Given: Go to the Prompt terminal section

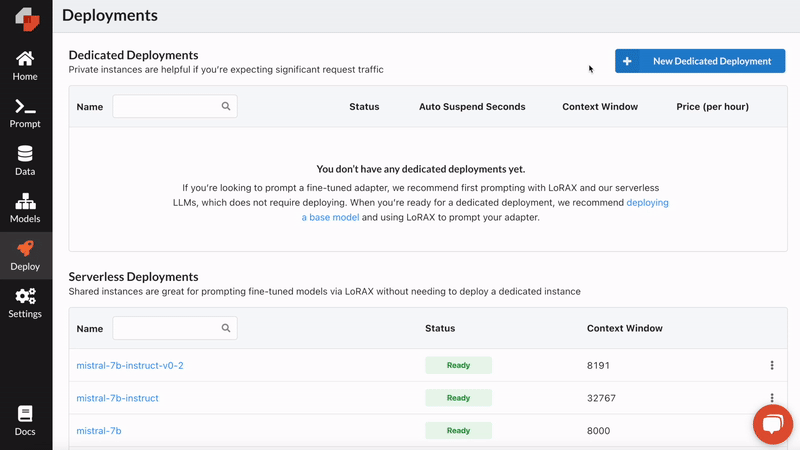Looking at the screenshot, I should coord(25,113).
